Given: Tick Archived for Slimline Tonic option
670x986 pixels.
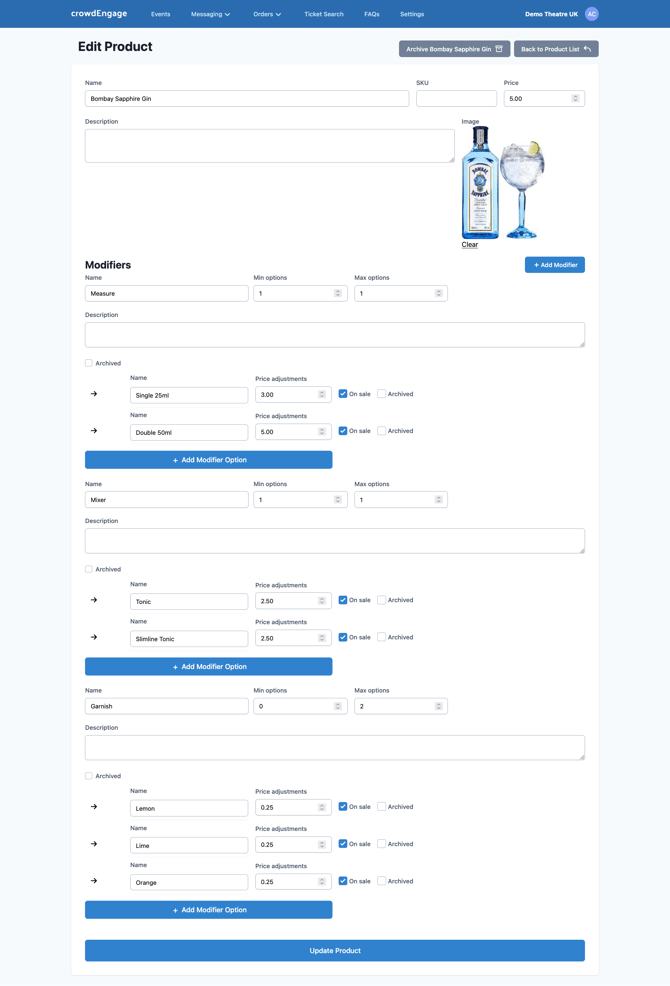Looking at the screenshot, I should (381, 637).
